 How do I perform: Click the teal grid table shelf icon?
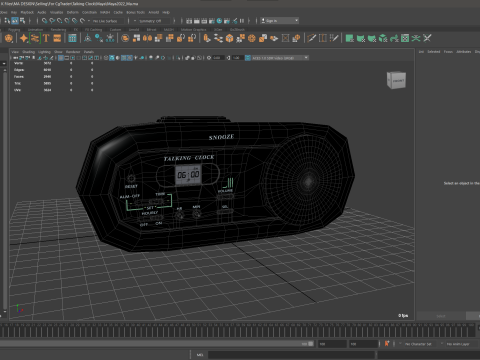[72, 38]
